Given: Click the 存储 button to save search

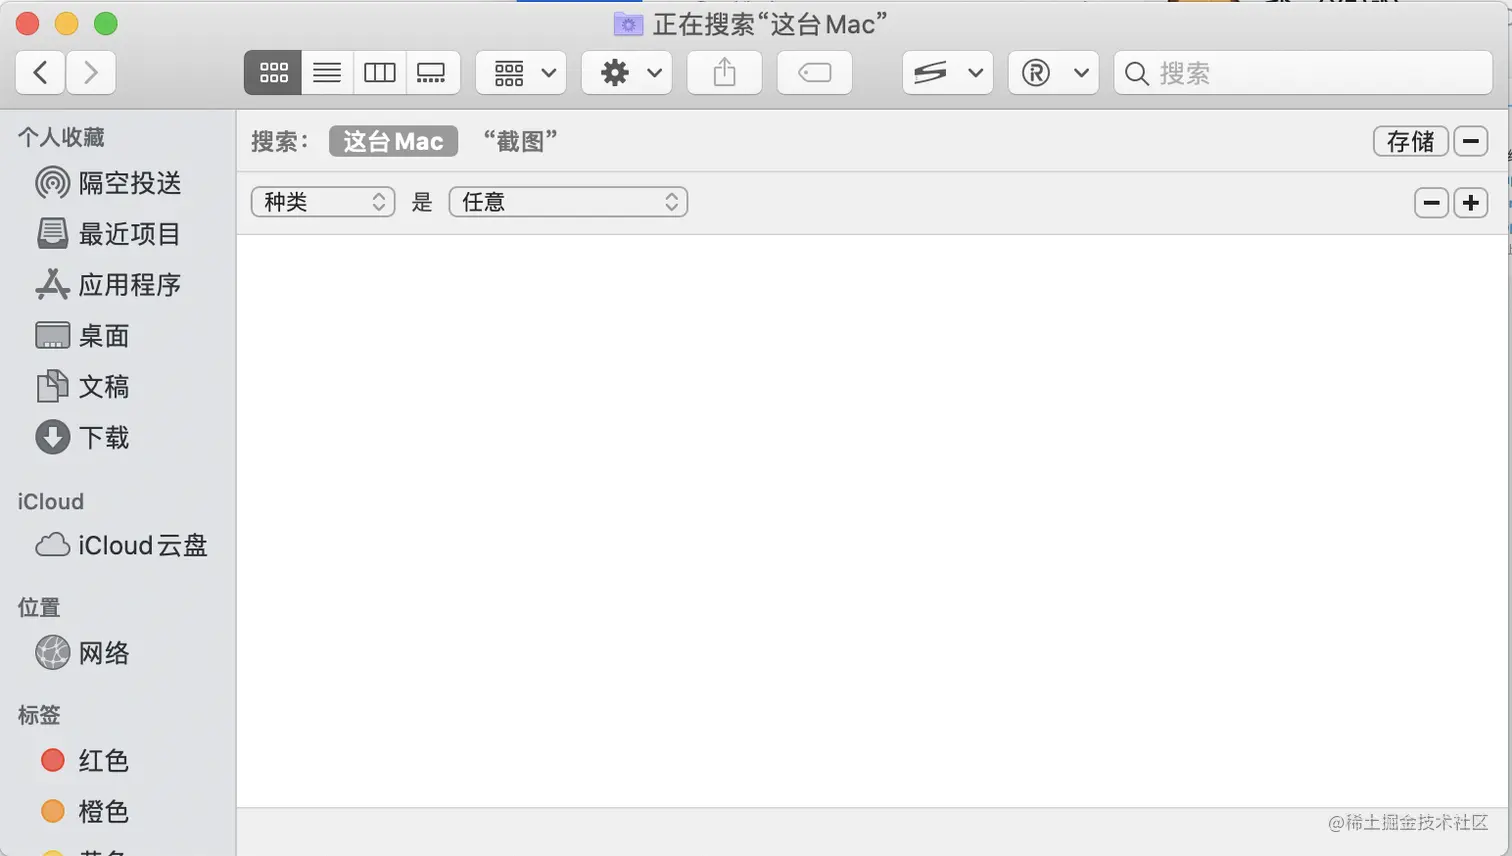Looking at the screenshot, I should click(1410, 141).
